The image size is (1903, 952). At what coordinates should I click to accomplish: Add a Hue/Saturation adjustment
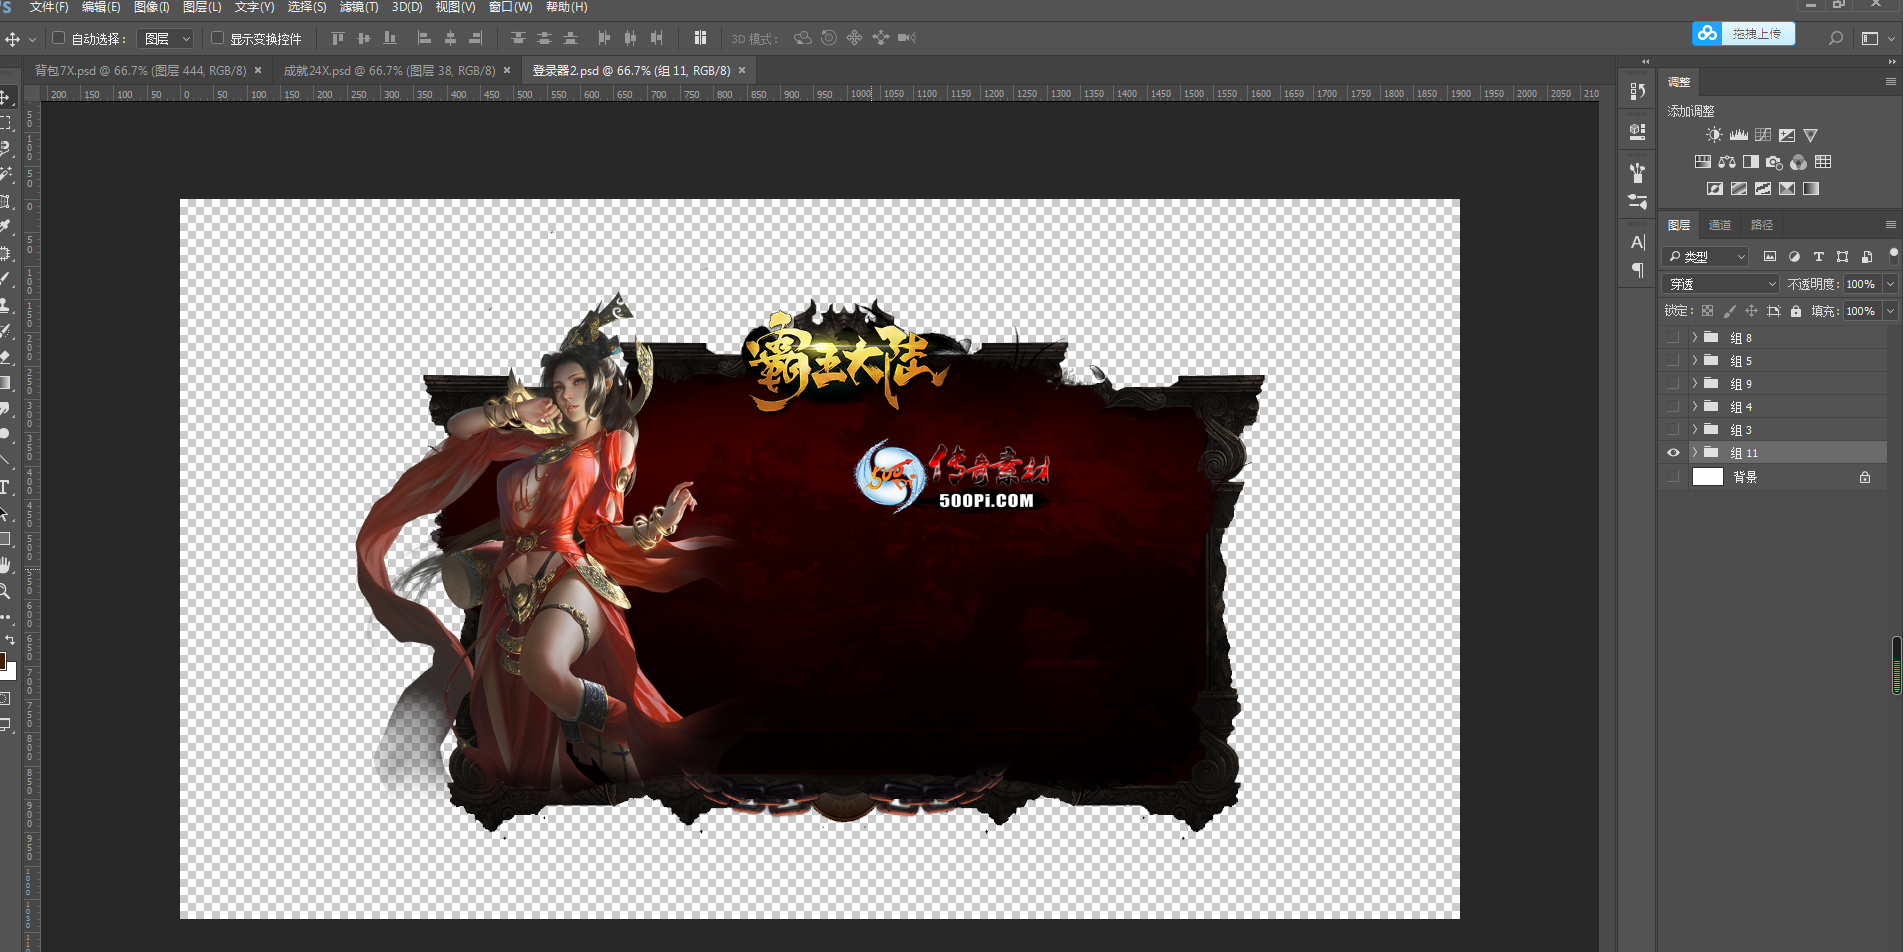(1702, 162)
